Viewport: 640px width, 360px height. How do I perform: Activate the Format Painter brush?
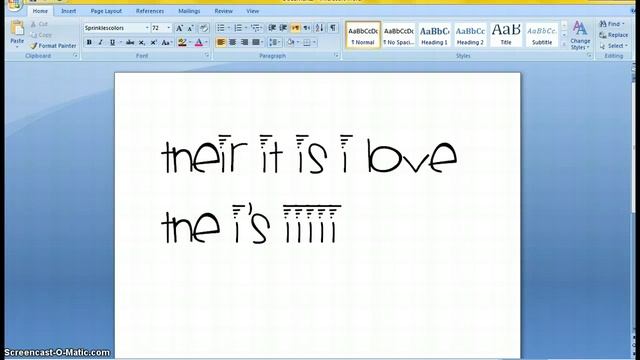53,46
